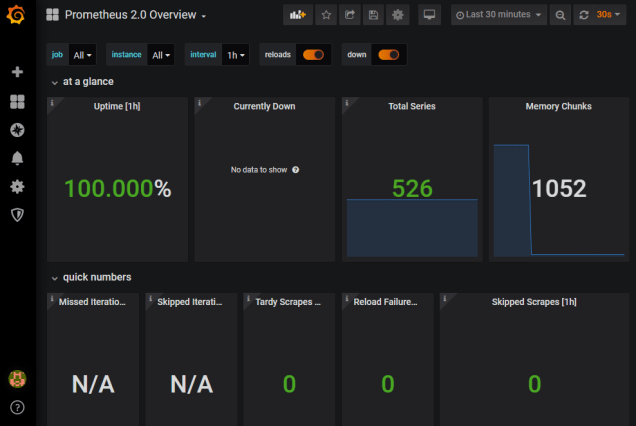Open the Last 30 minutes time picker
The image size is (636, 426).
tap(498, 15)
